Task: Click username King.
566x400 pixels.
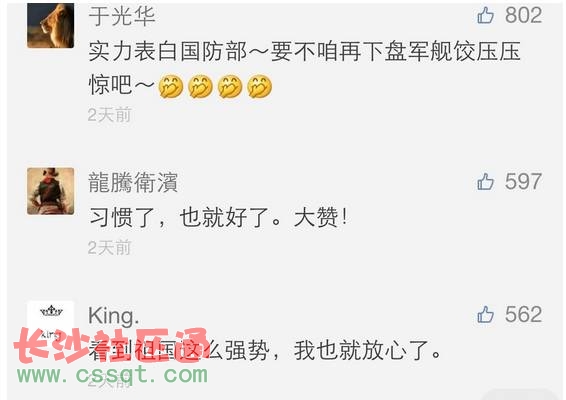Action: point(113,316)
